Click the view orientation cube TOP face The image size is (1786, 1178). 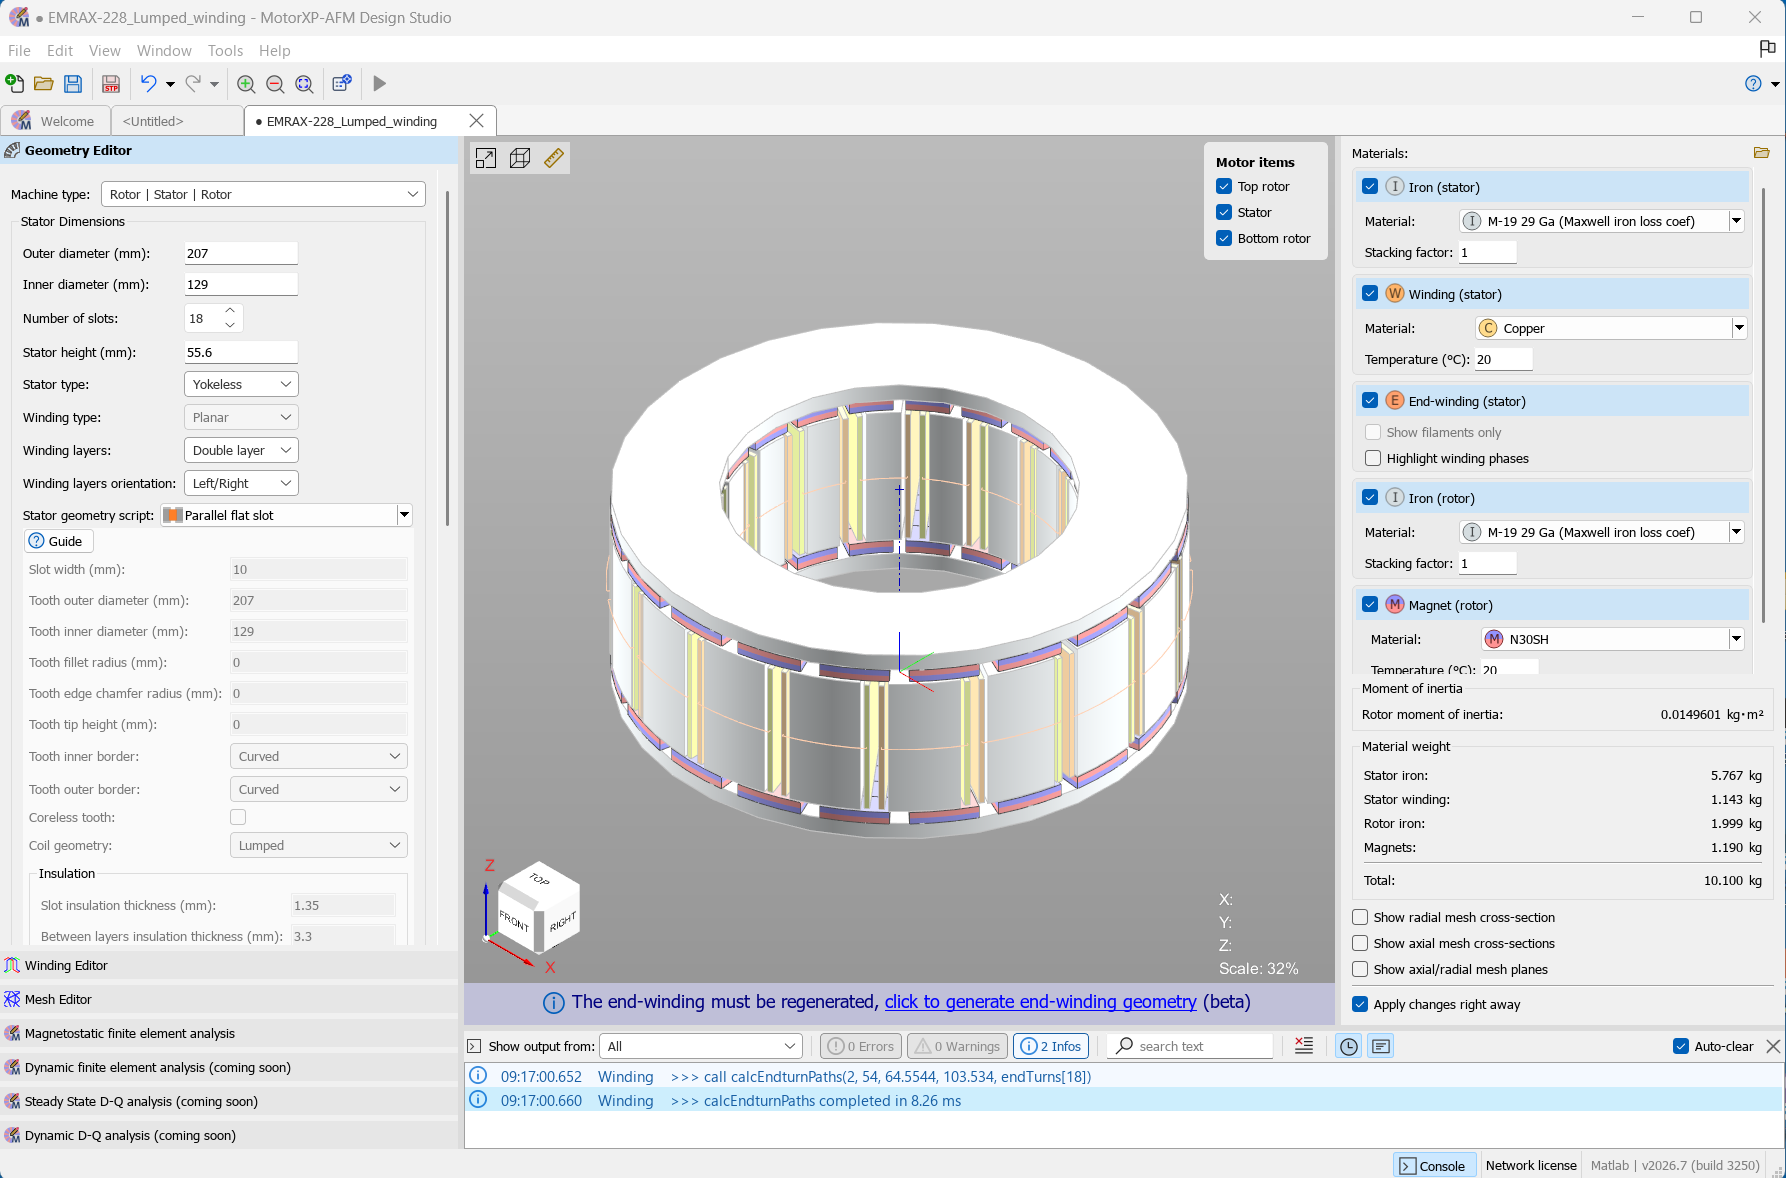[x=539, y=879]
